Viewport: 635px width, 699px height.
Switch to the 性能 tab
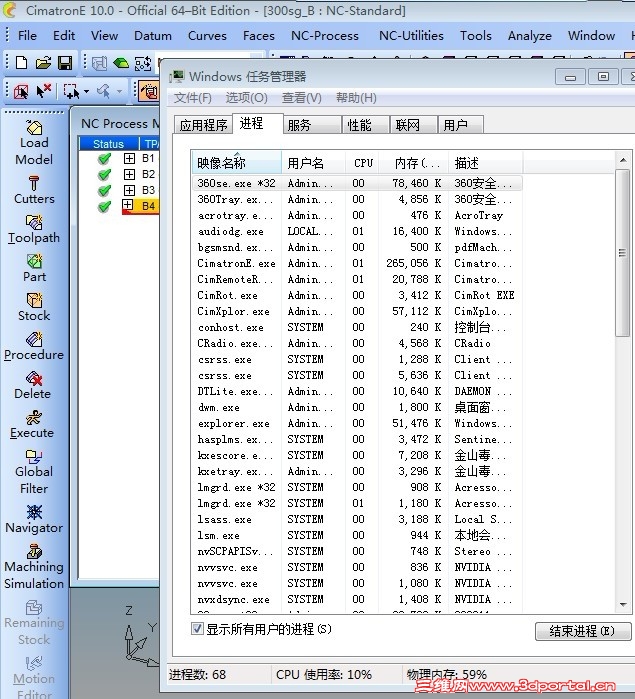click(x=366, y=125)
